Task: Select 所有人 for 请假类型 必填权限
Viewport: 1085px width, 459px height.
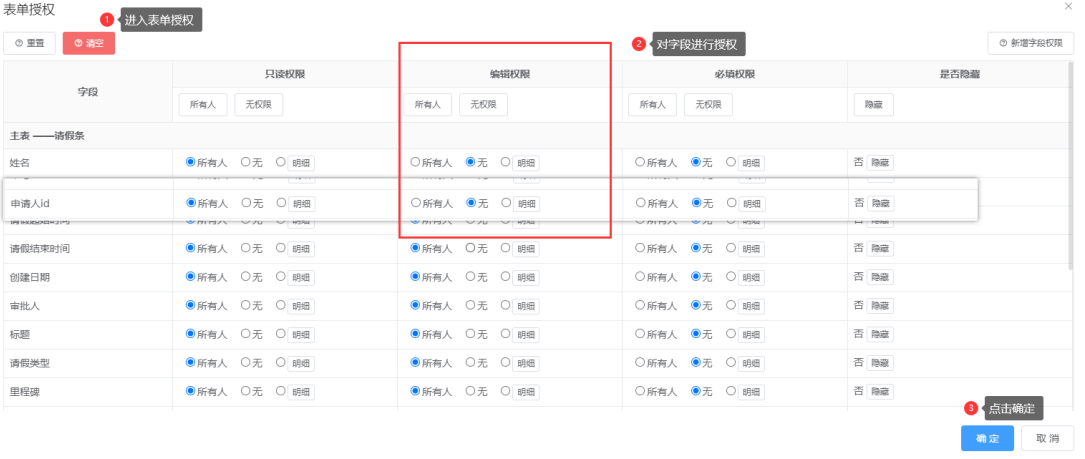Action: [640, 362]
